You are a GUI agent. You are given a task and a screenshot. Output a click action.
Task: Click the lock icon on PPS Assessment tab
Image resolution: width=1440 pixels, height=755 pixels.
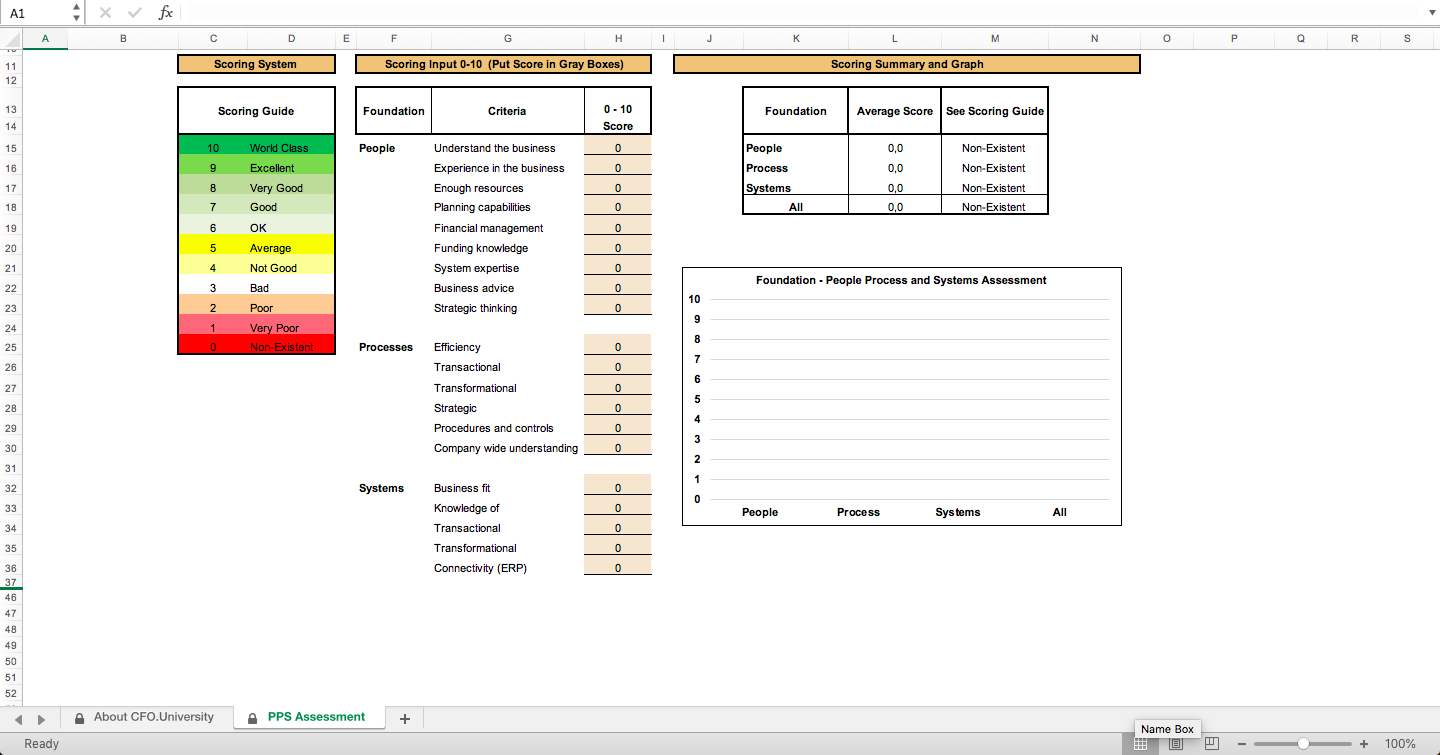tap(253, 718)
